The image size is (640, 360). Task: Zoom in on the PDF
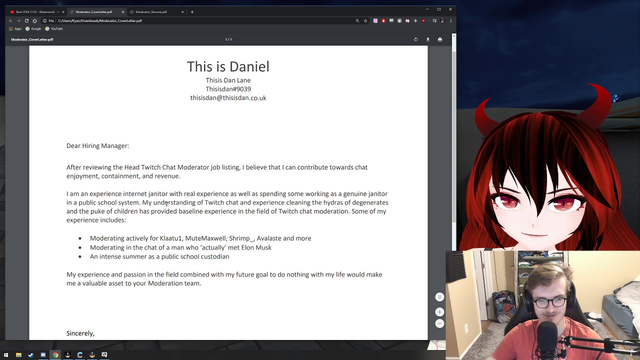440,312
